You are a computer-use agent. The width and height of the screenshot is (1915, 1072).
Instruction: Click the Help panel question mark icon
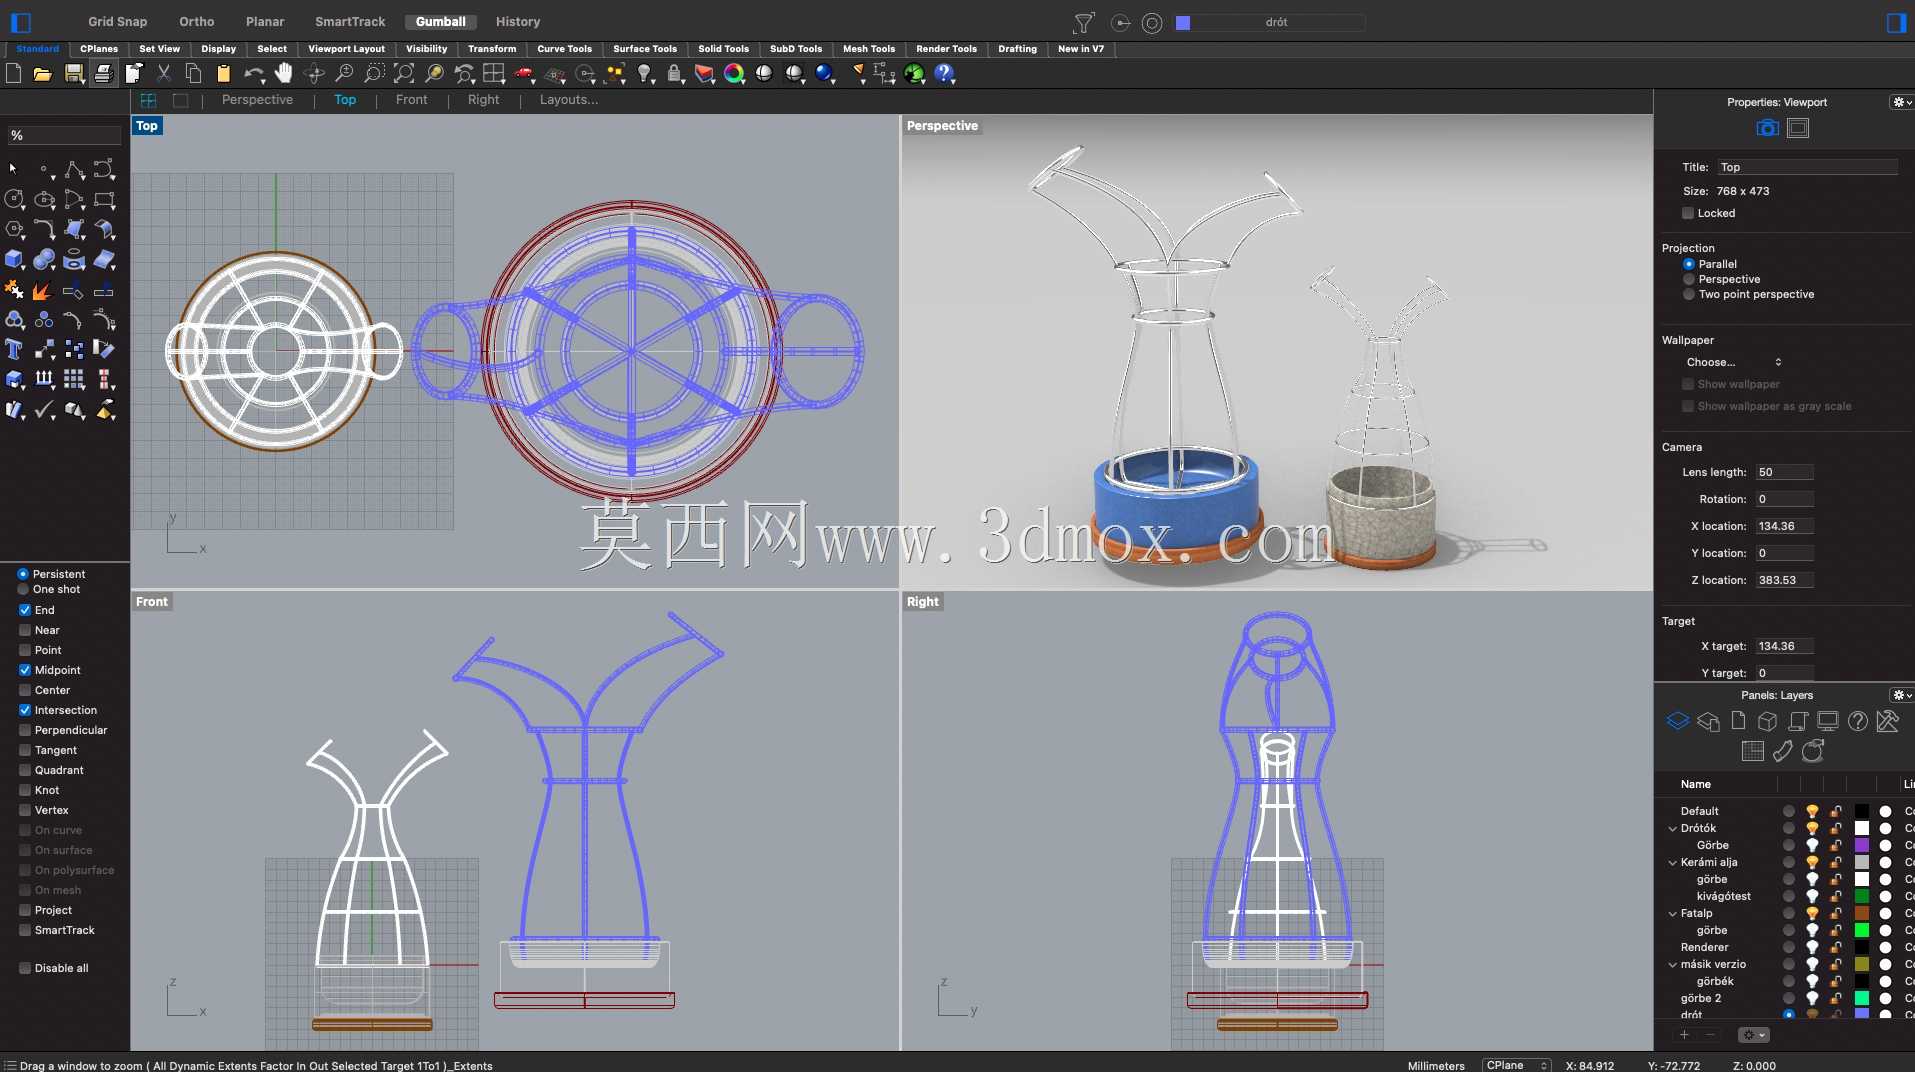(1858, 721)
